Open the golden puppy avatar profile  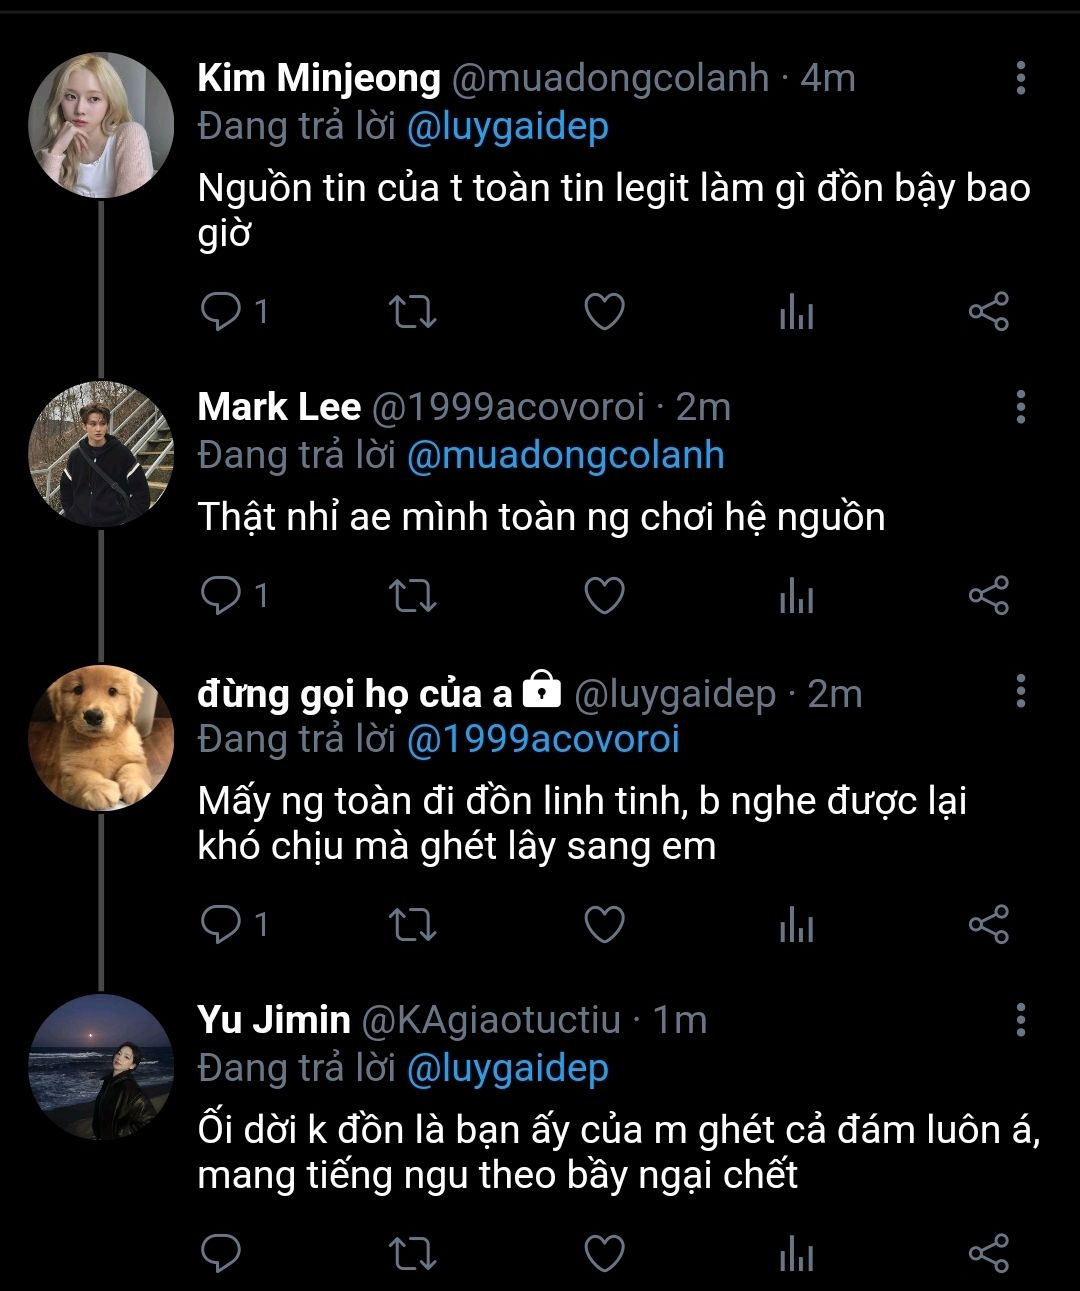[x=100, y=737]
